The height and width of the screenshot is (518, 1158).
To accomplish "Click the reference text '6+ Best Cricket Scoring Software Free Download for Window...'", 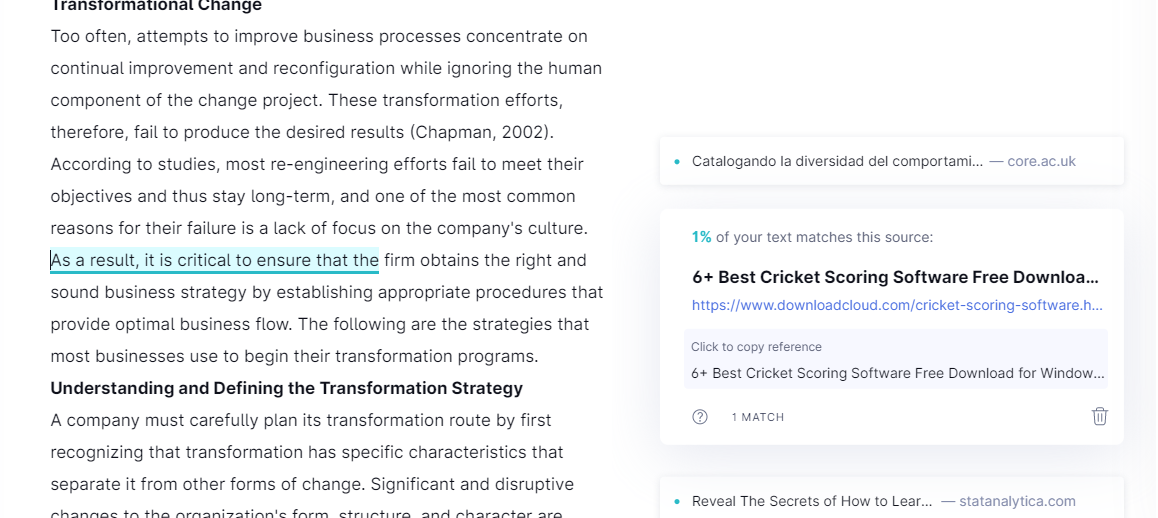I will click(897, 373).
